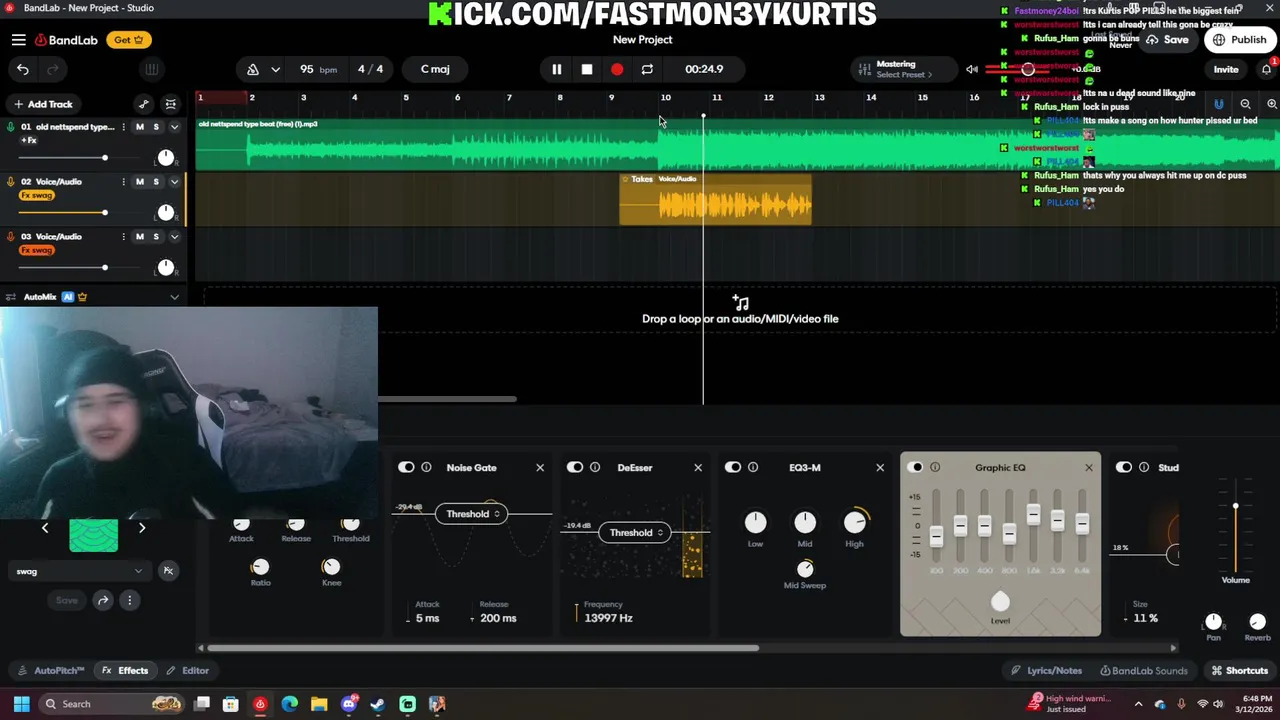This screenshot has height=720, width=1280.
Task: Pause playback in the transport bar
Action: [x=557, y=69]
